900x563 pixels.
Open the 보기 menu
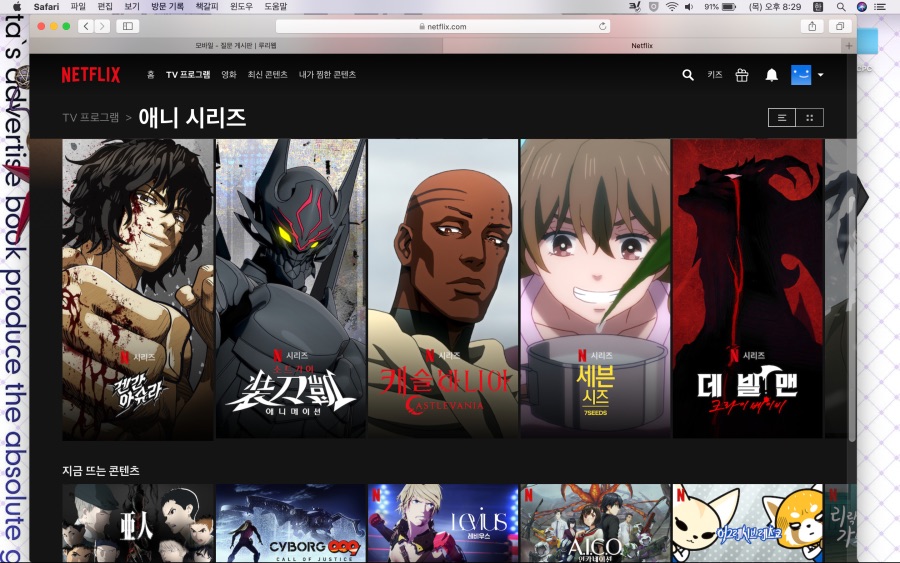[x=132, y=6]
